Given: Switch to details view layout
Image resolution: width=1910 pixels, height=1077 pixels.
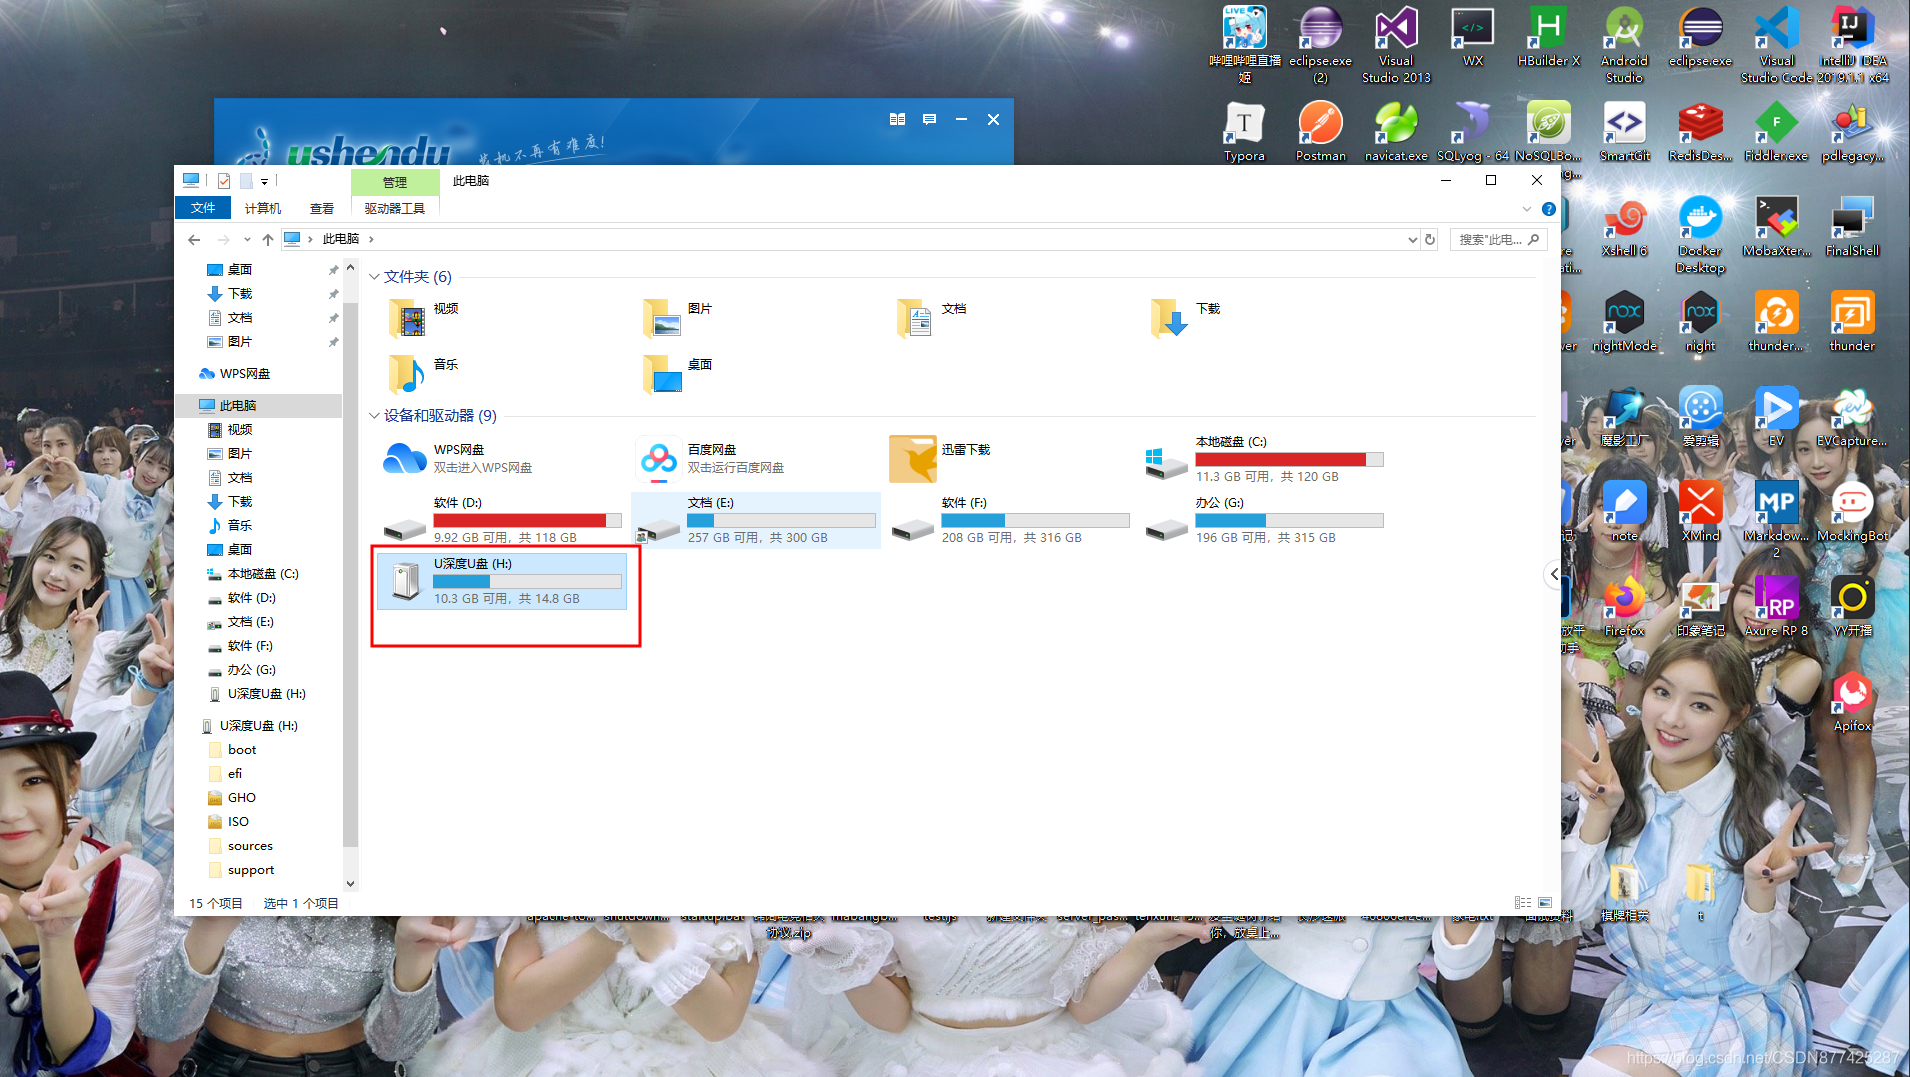Looking at the screenshot, I should pyautogui.click(x=1522, y=902).
